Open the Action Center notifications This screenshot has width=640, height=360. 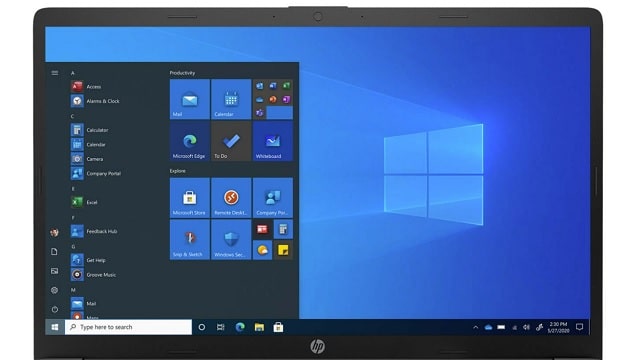580,327
